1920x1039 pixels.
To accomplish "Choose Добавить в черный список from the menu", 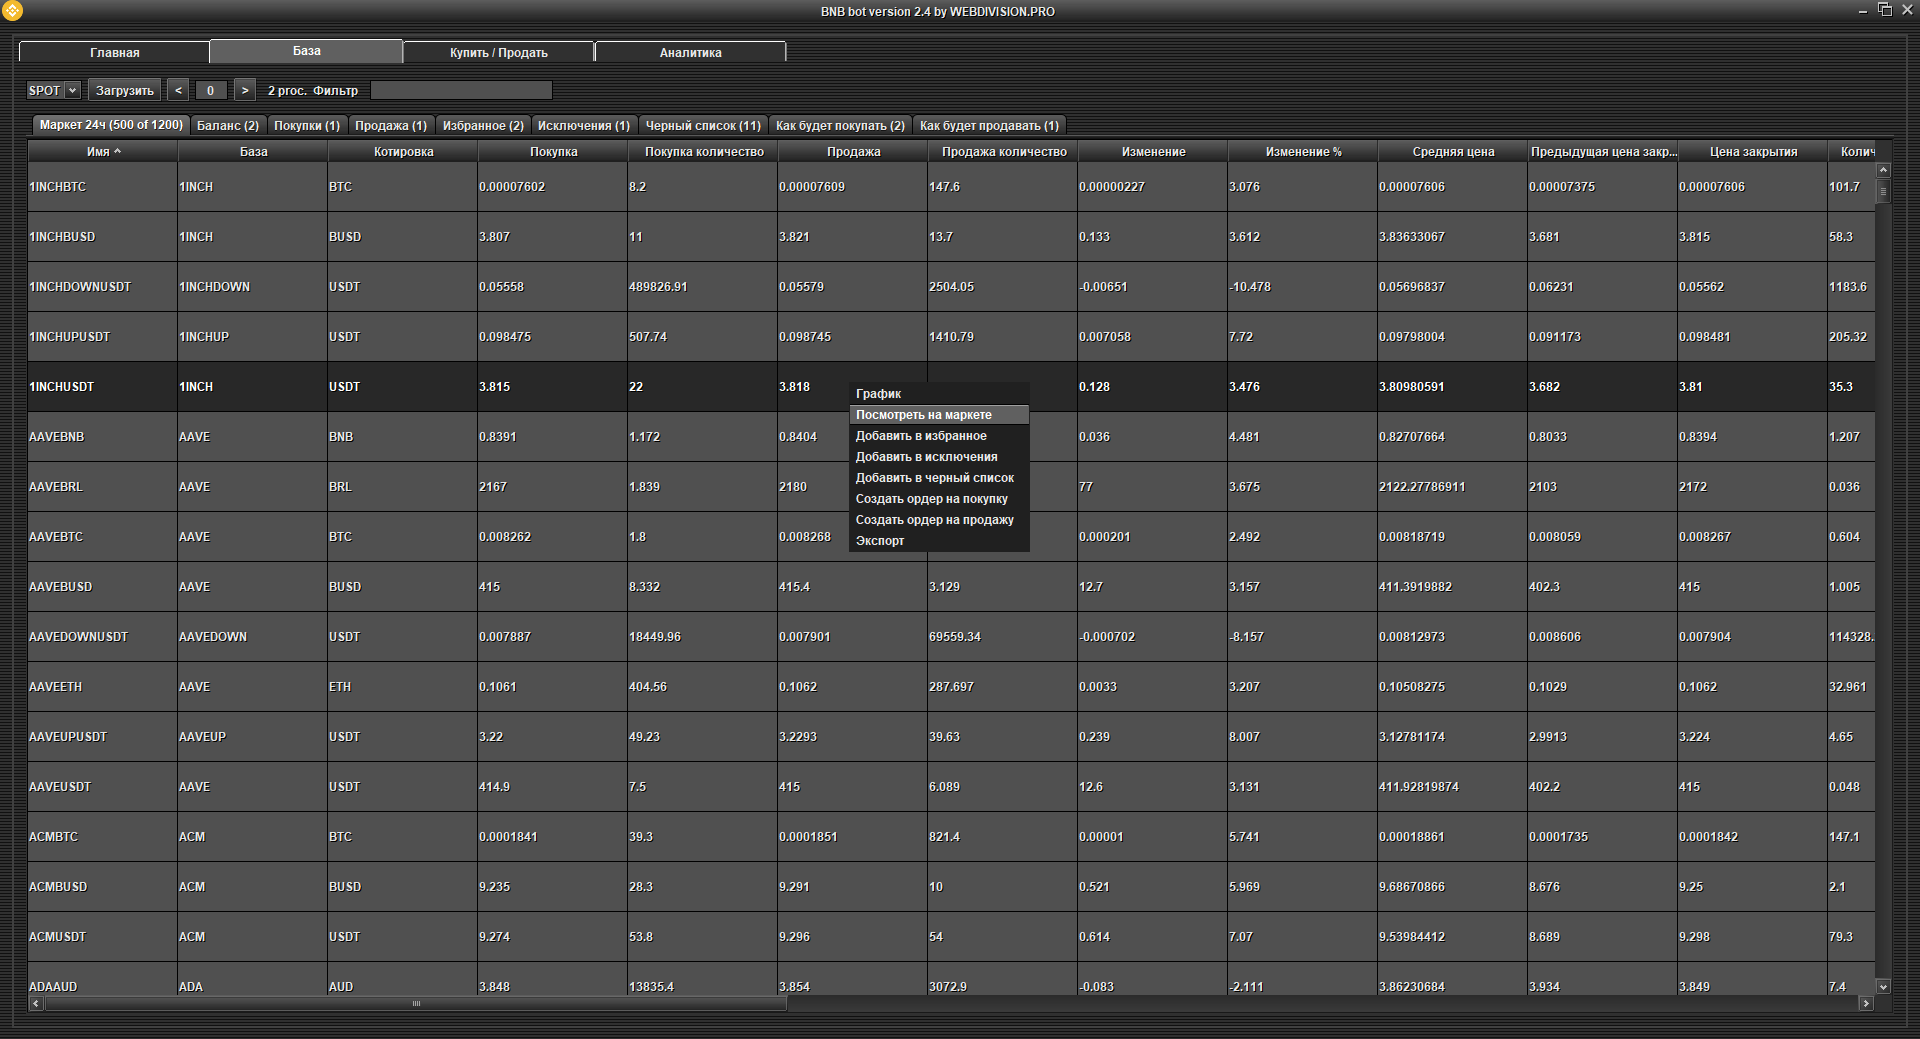I will point(934,478).
